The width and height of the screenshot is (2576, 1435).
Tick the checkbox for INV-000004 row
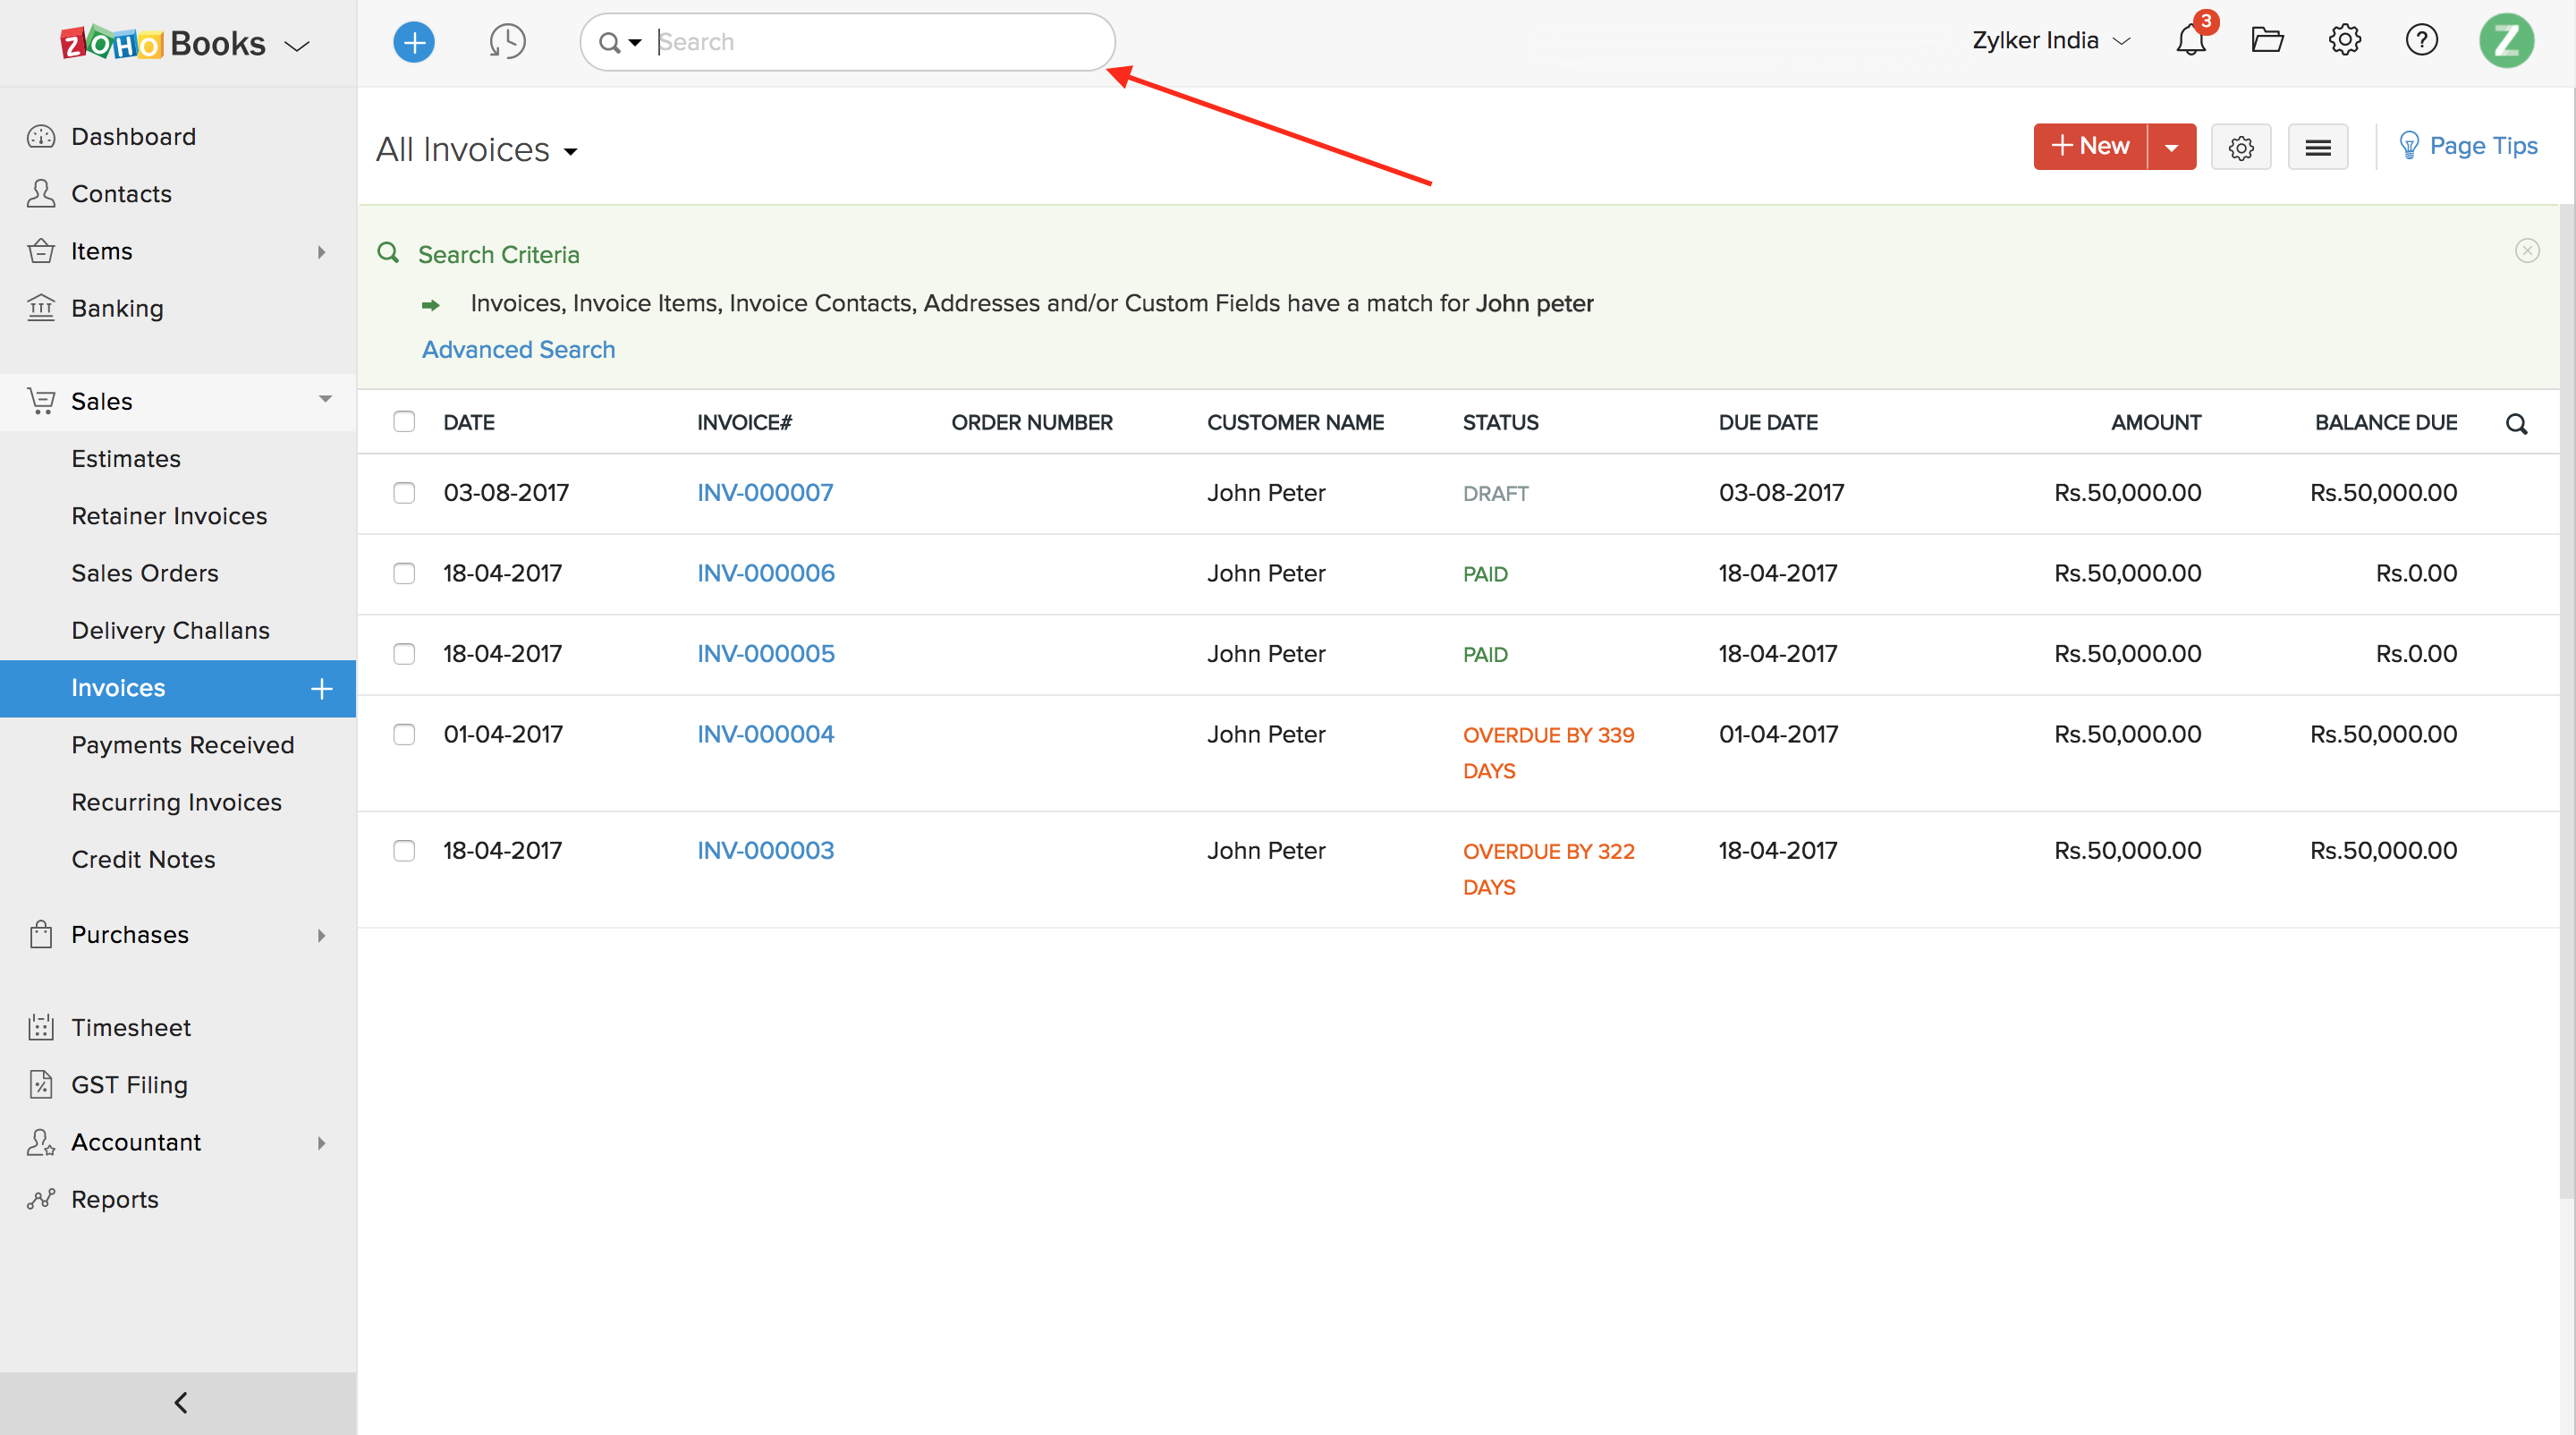click(x=404, y=734)
